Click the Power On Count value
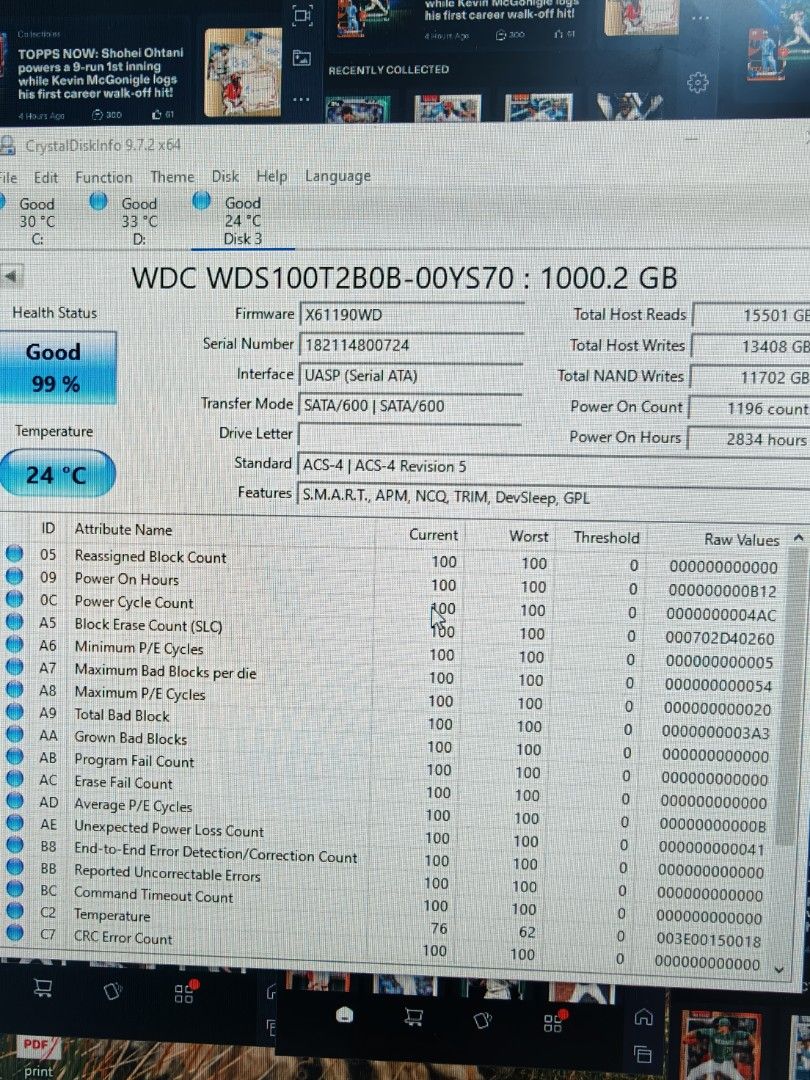This screenshot has width=810, height=1080. [749, 408]
